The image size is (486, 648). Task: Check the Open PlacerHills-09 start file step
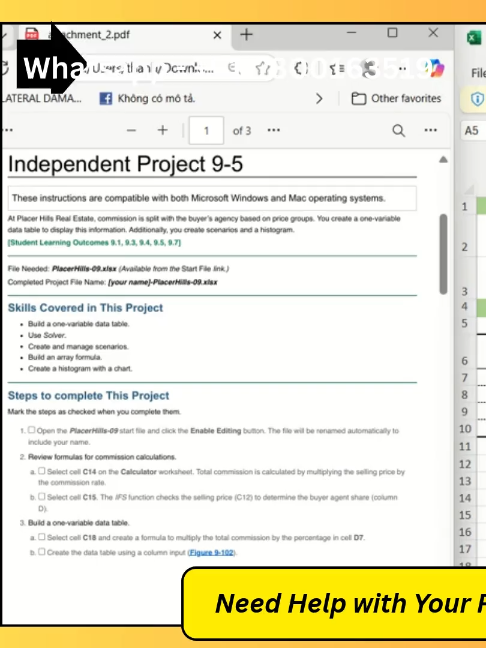coord(31,430)
